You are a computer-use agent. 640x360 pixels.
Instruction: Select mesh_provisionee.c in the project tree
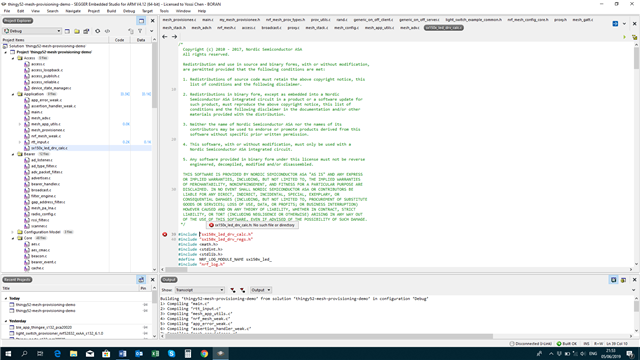48,130
